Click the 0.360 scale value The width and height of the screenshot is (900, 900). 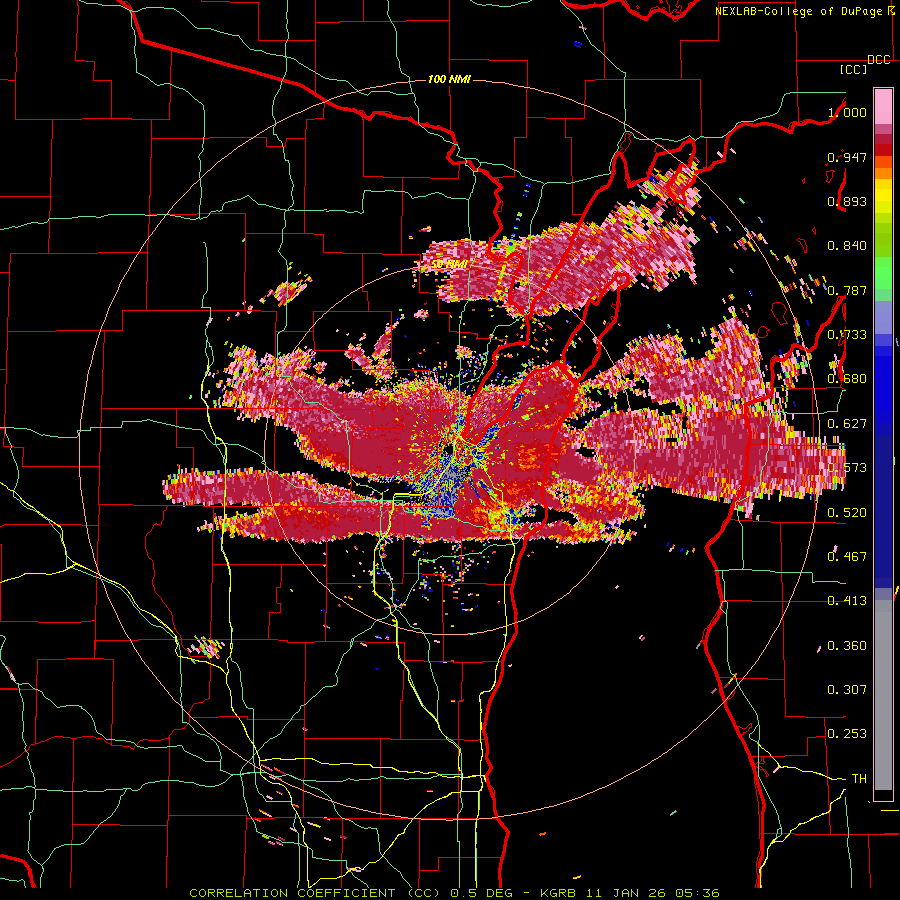click(x=847, y=646)
